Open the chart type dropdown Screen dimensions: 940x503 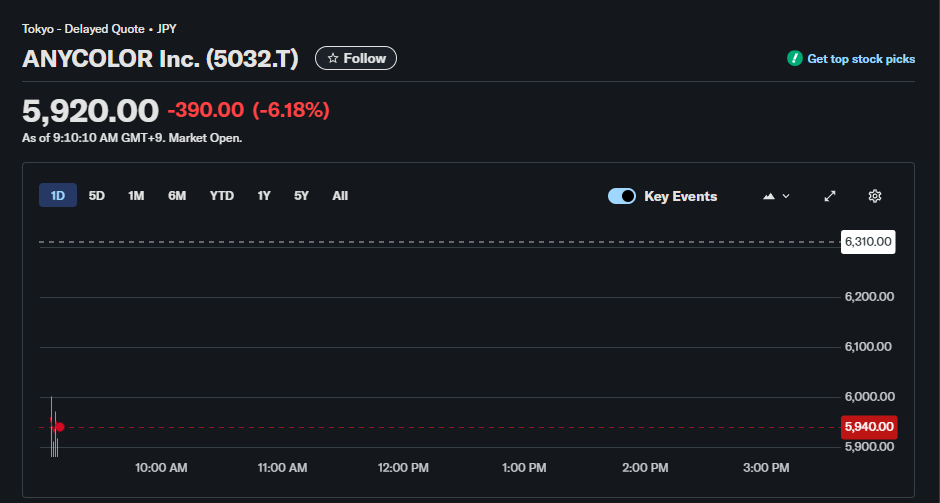tap(776, 196)
